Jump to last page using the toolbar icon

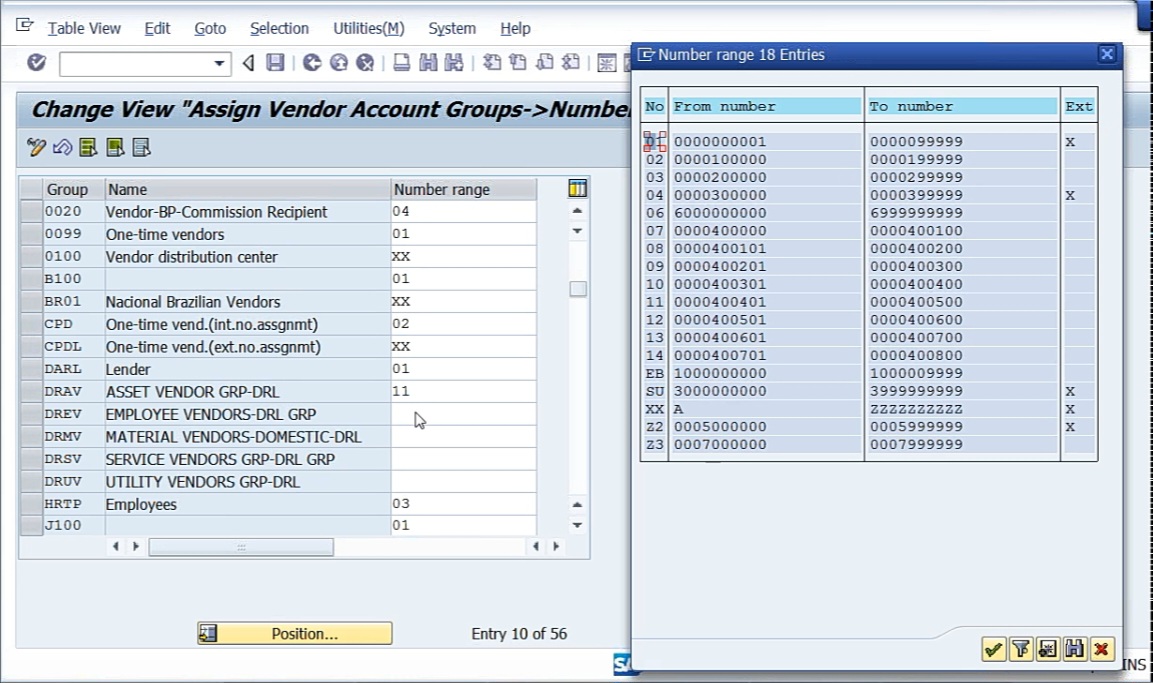coord(571,63)
